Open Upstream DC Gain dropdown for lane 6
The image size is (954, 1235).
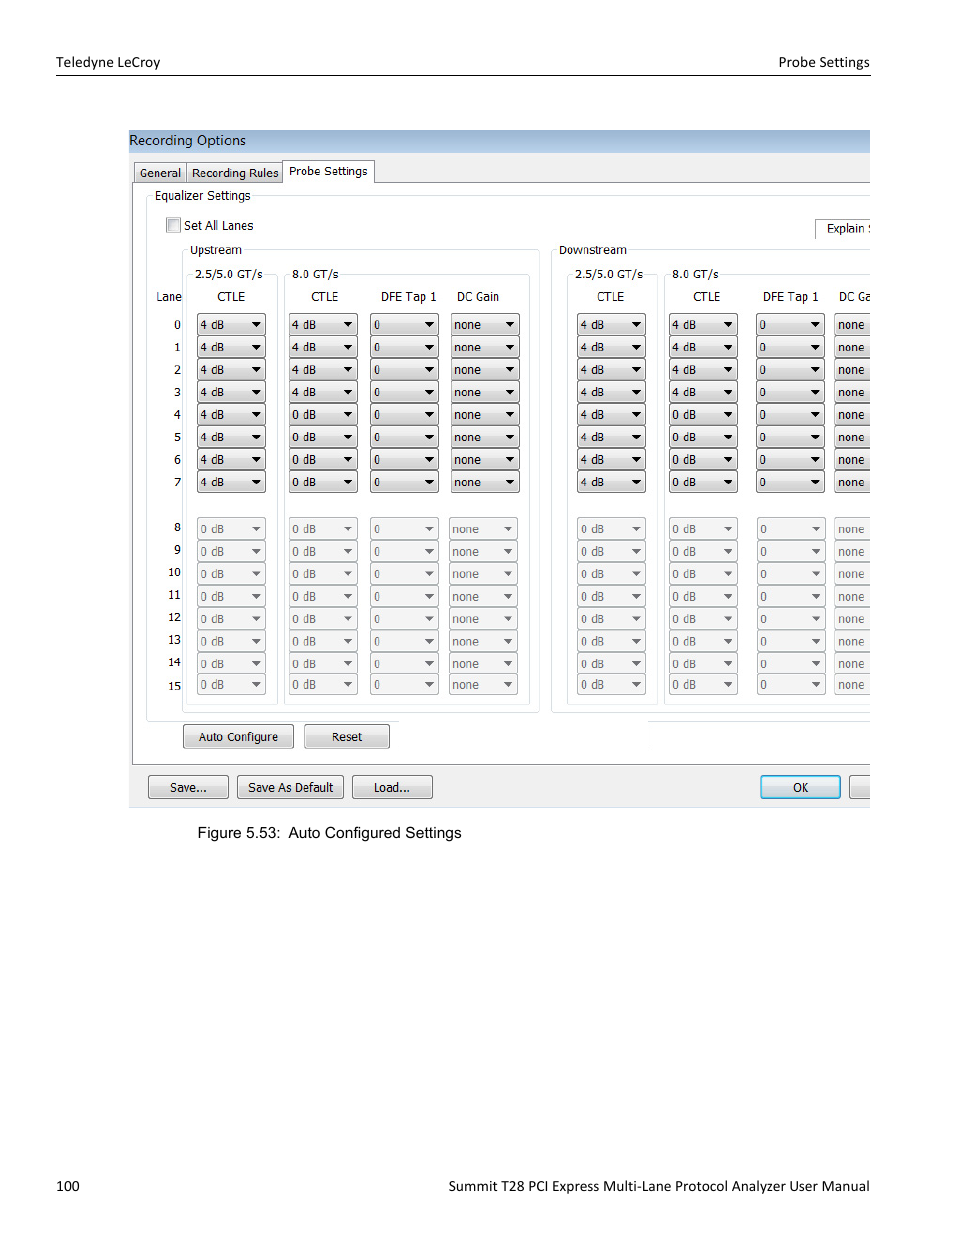[485, 460]
